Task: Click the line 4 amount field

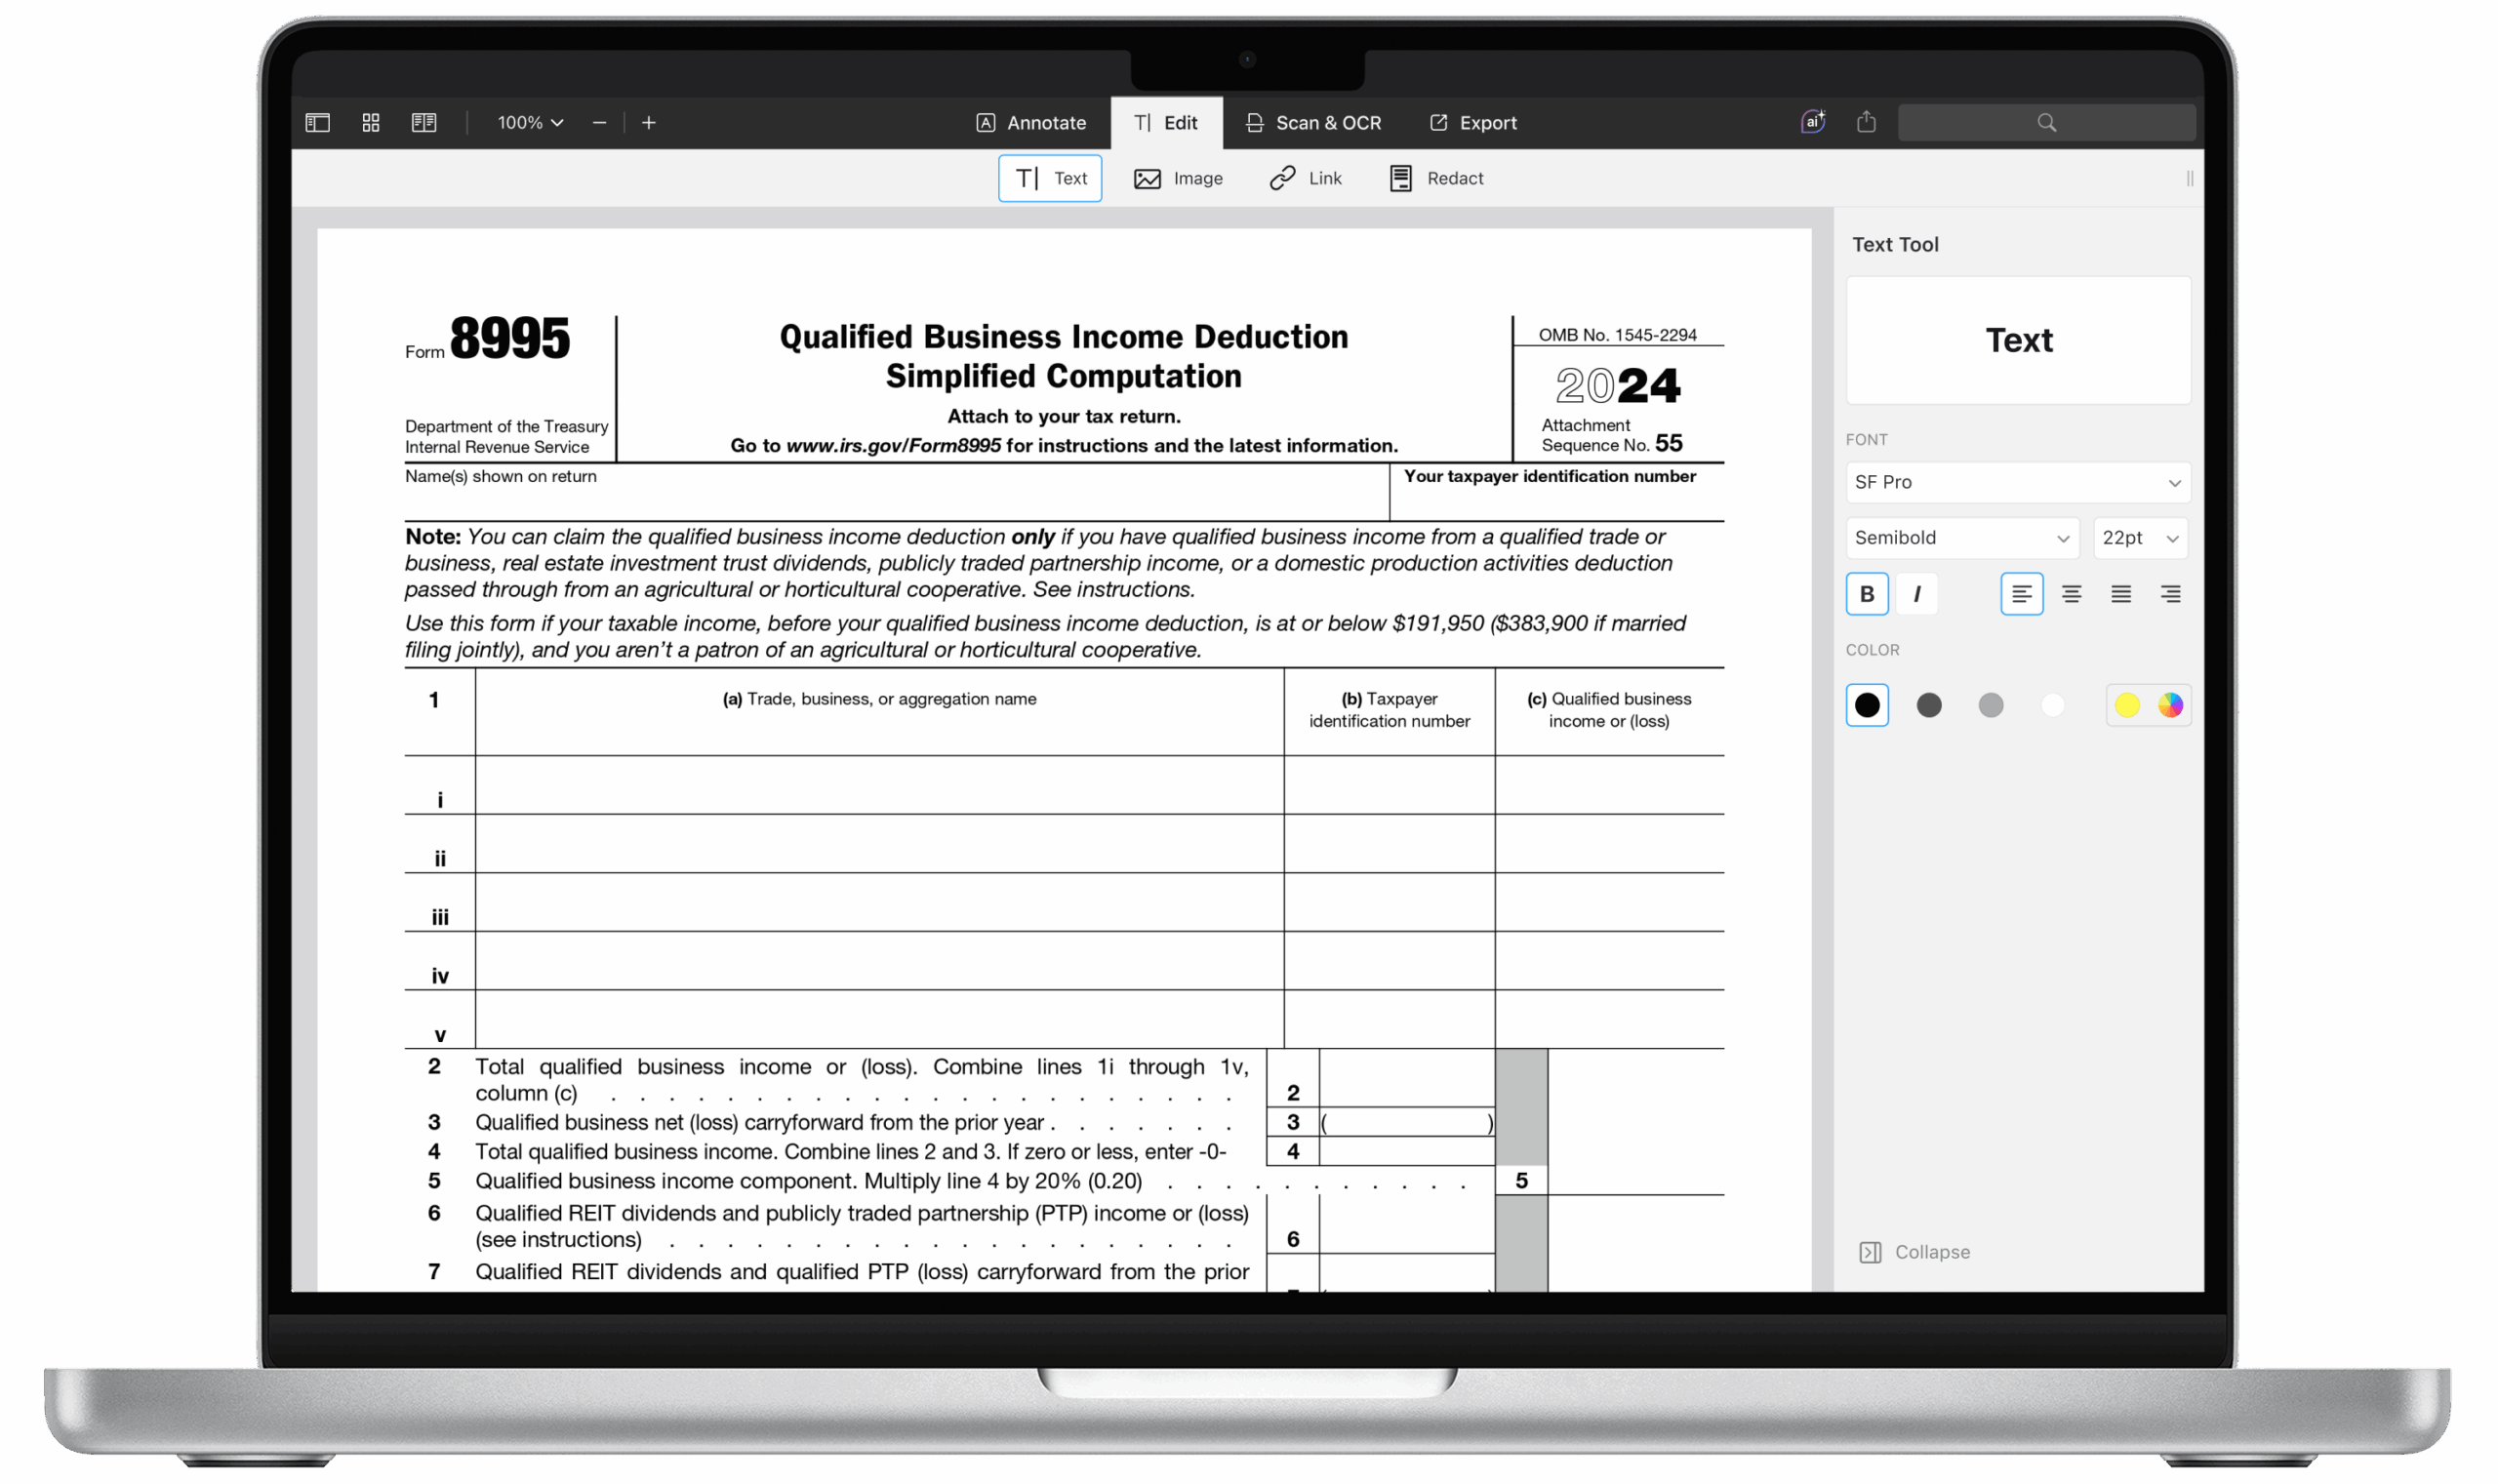Action: point(1406,1151)
